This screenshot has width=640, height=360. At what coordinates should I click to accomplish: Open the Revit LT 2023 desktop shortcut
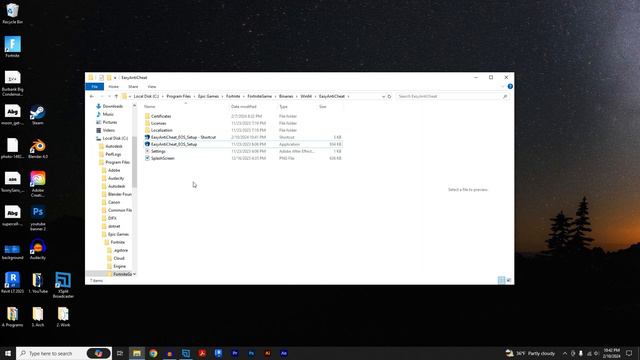pyautogui.click(x=12, y=282)
